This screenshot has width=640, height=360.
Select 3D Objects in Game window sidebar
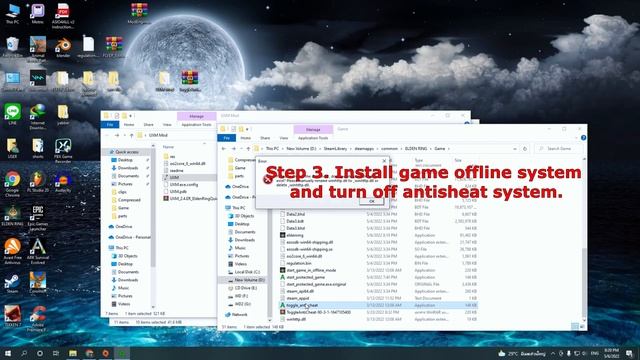tap(241, 216)
